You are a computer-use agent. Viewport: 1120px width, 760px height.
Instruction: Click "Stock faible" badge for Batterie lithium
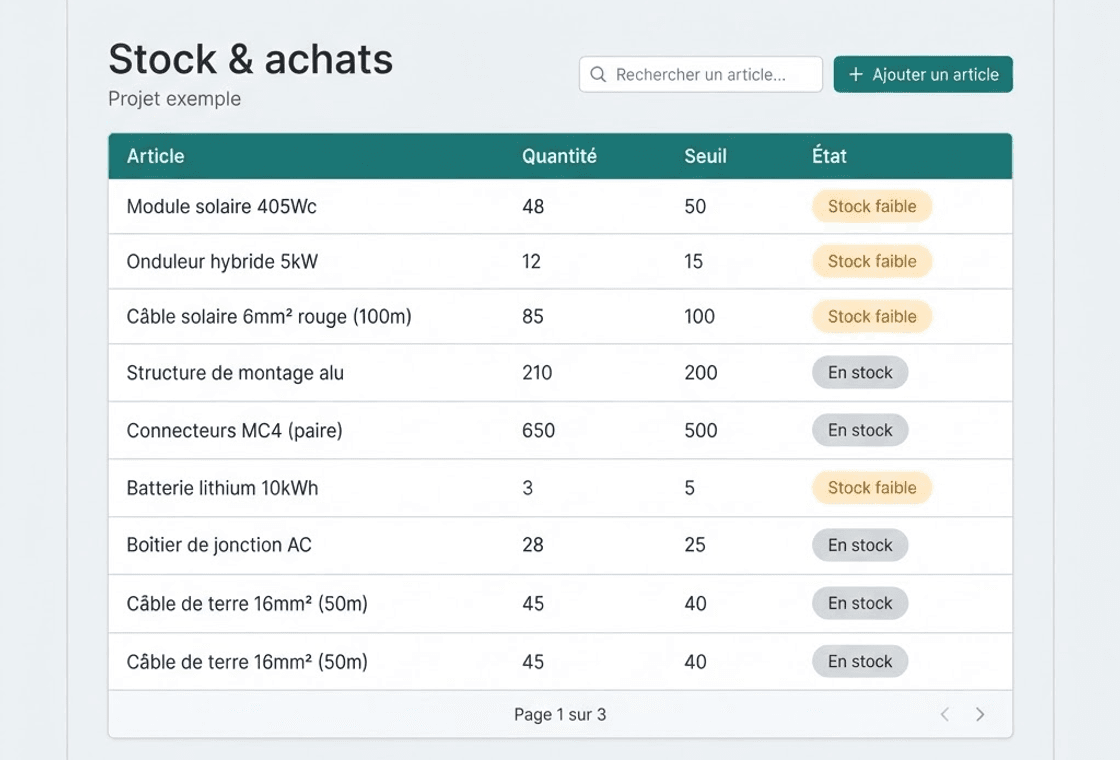(871, 488)
